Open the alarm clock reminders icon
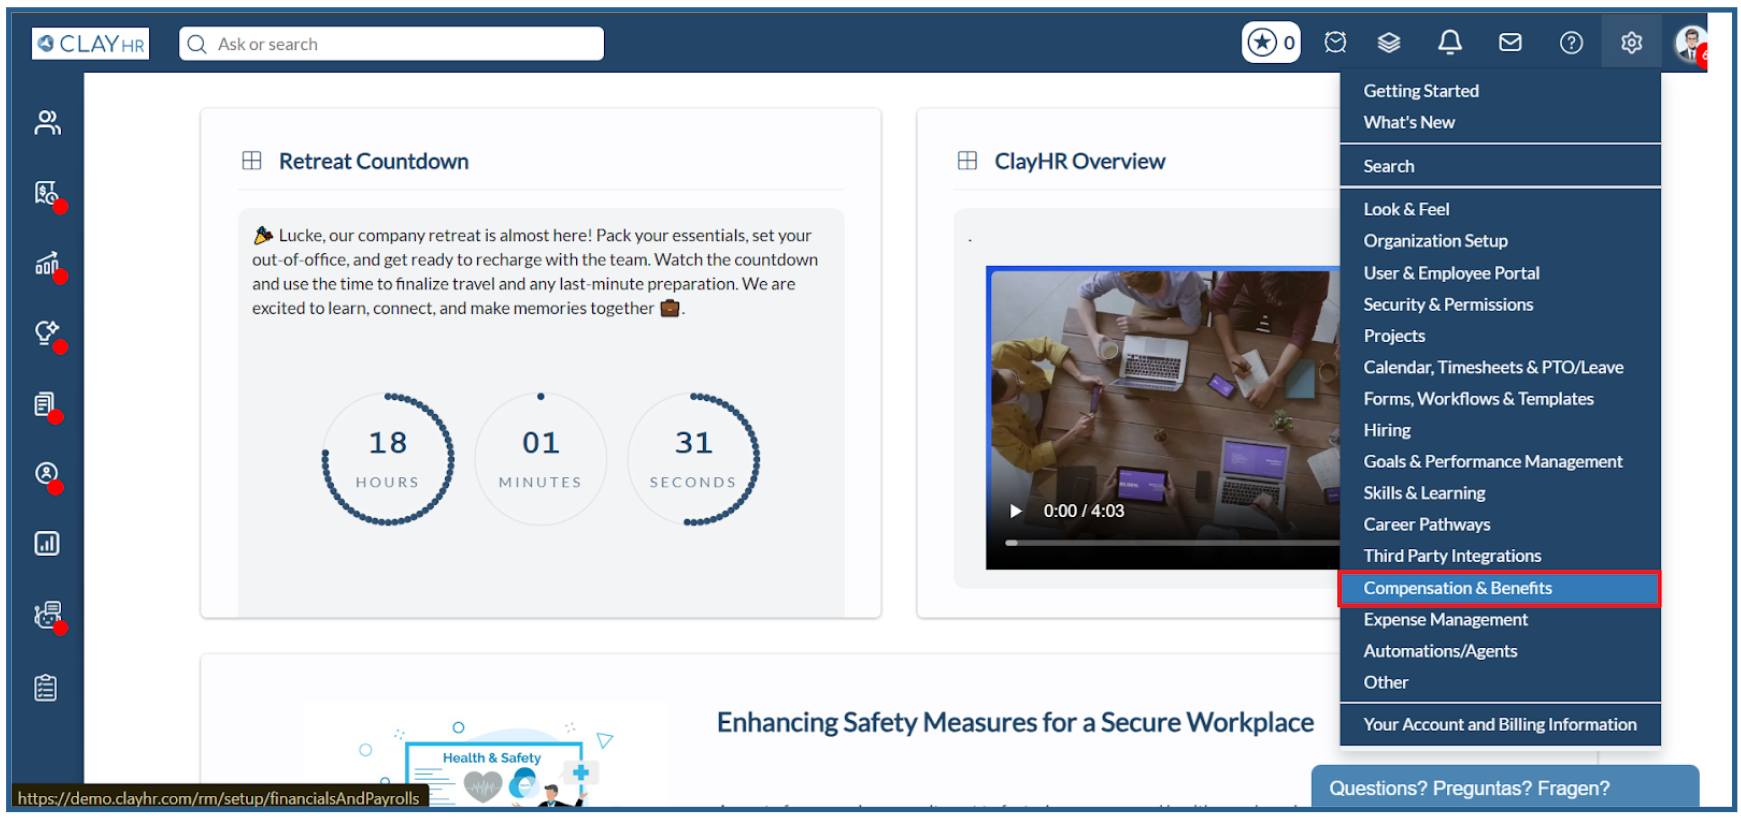Viewport: 1741px width, 818px height. point(1335,43)
